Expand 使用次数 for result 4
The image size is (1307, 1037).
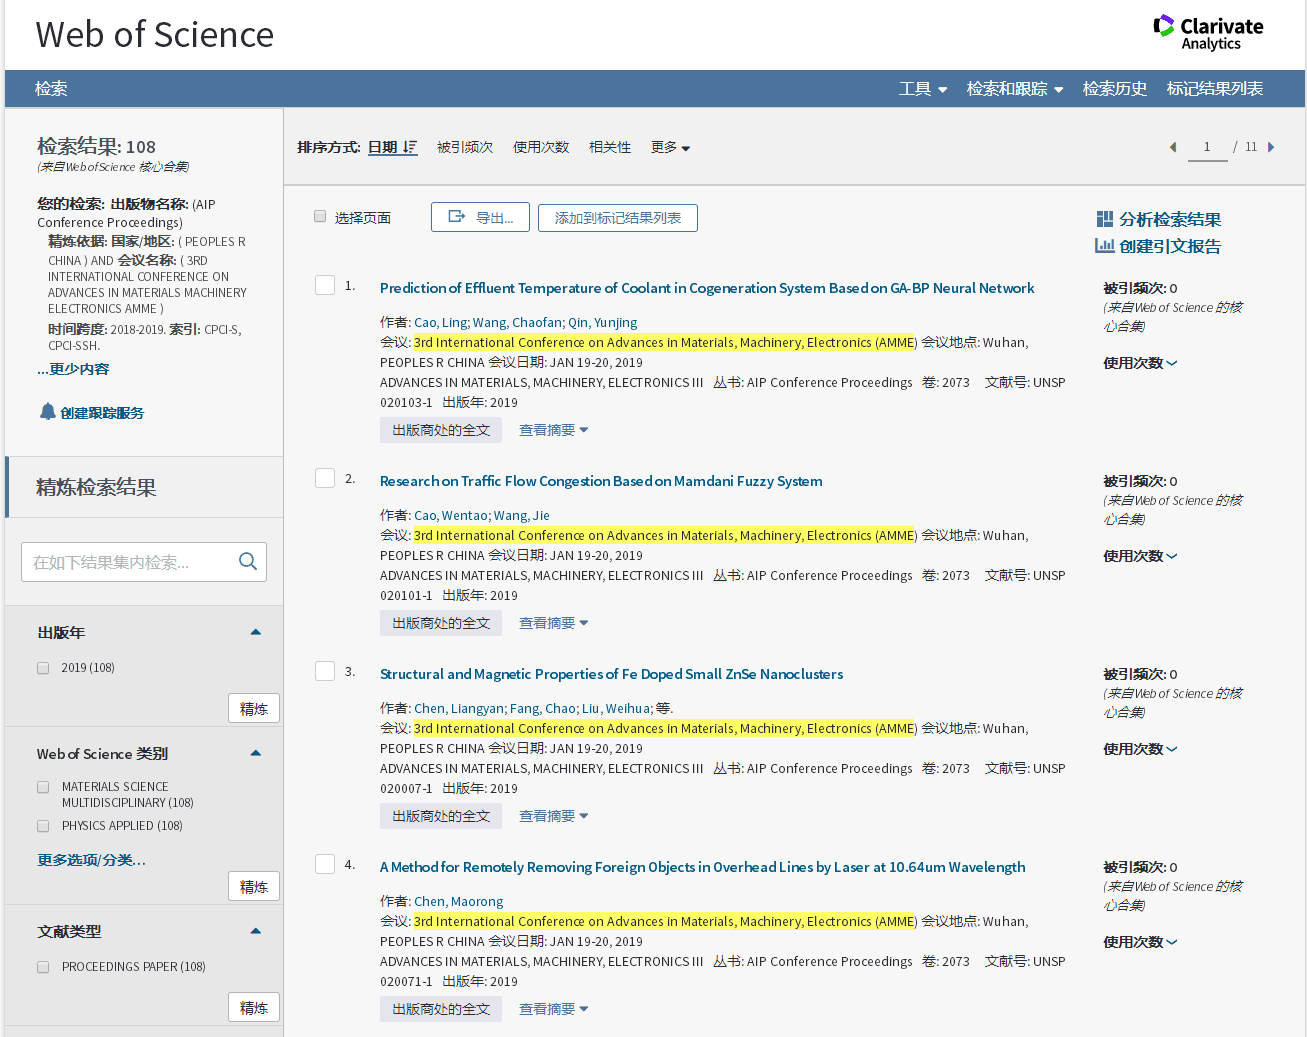click(x=1140, y=942)
